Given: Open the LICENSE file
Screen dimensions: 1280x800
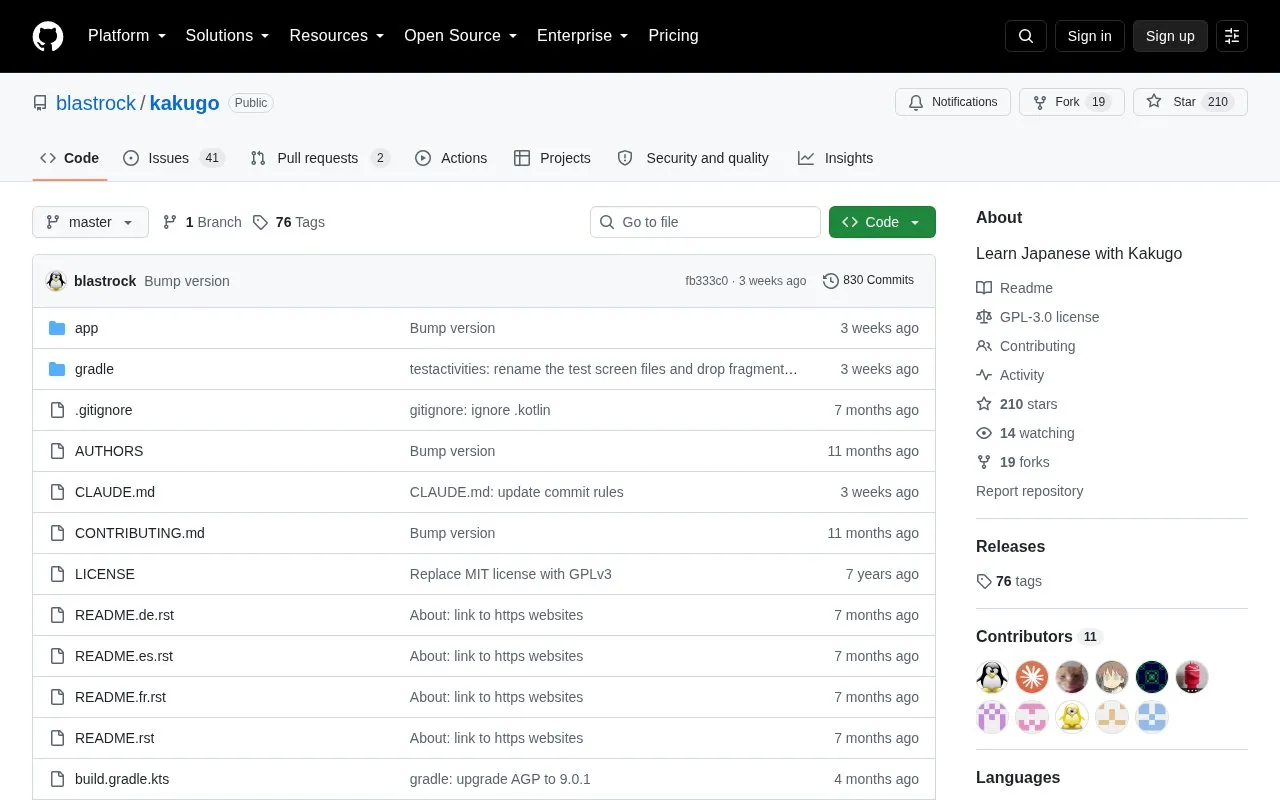Looking at the screenshot, I should pyautogui.click(x=105, y=574).
